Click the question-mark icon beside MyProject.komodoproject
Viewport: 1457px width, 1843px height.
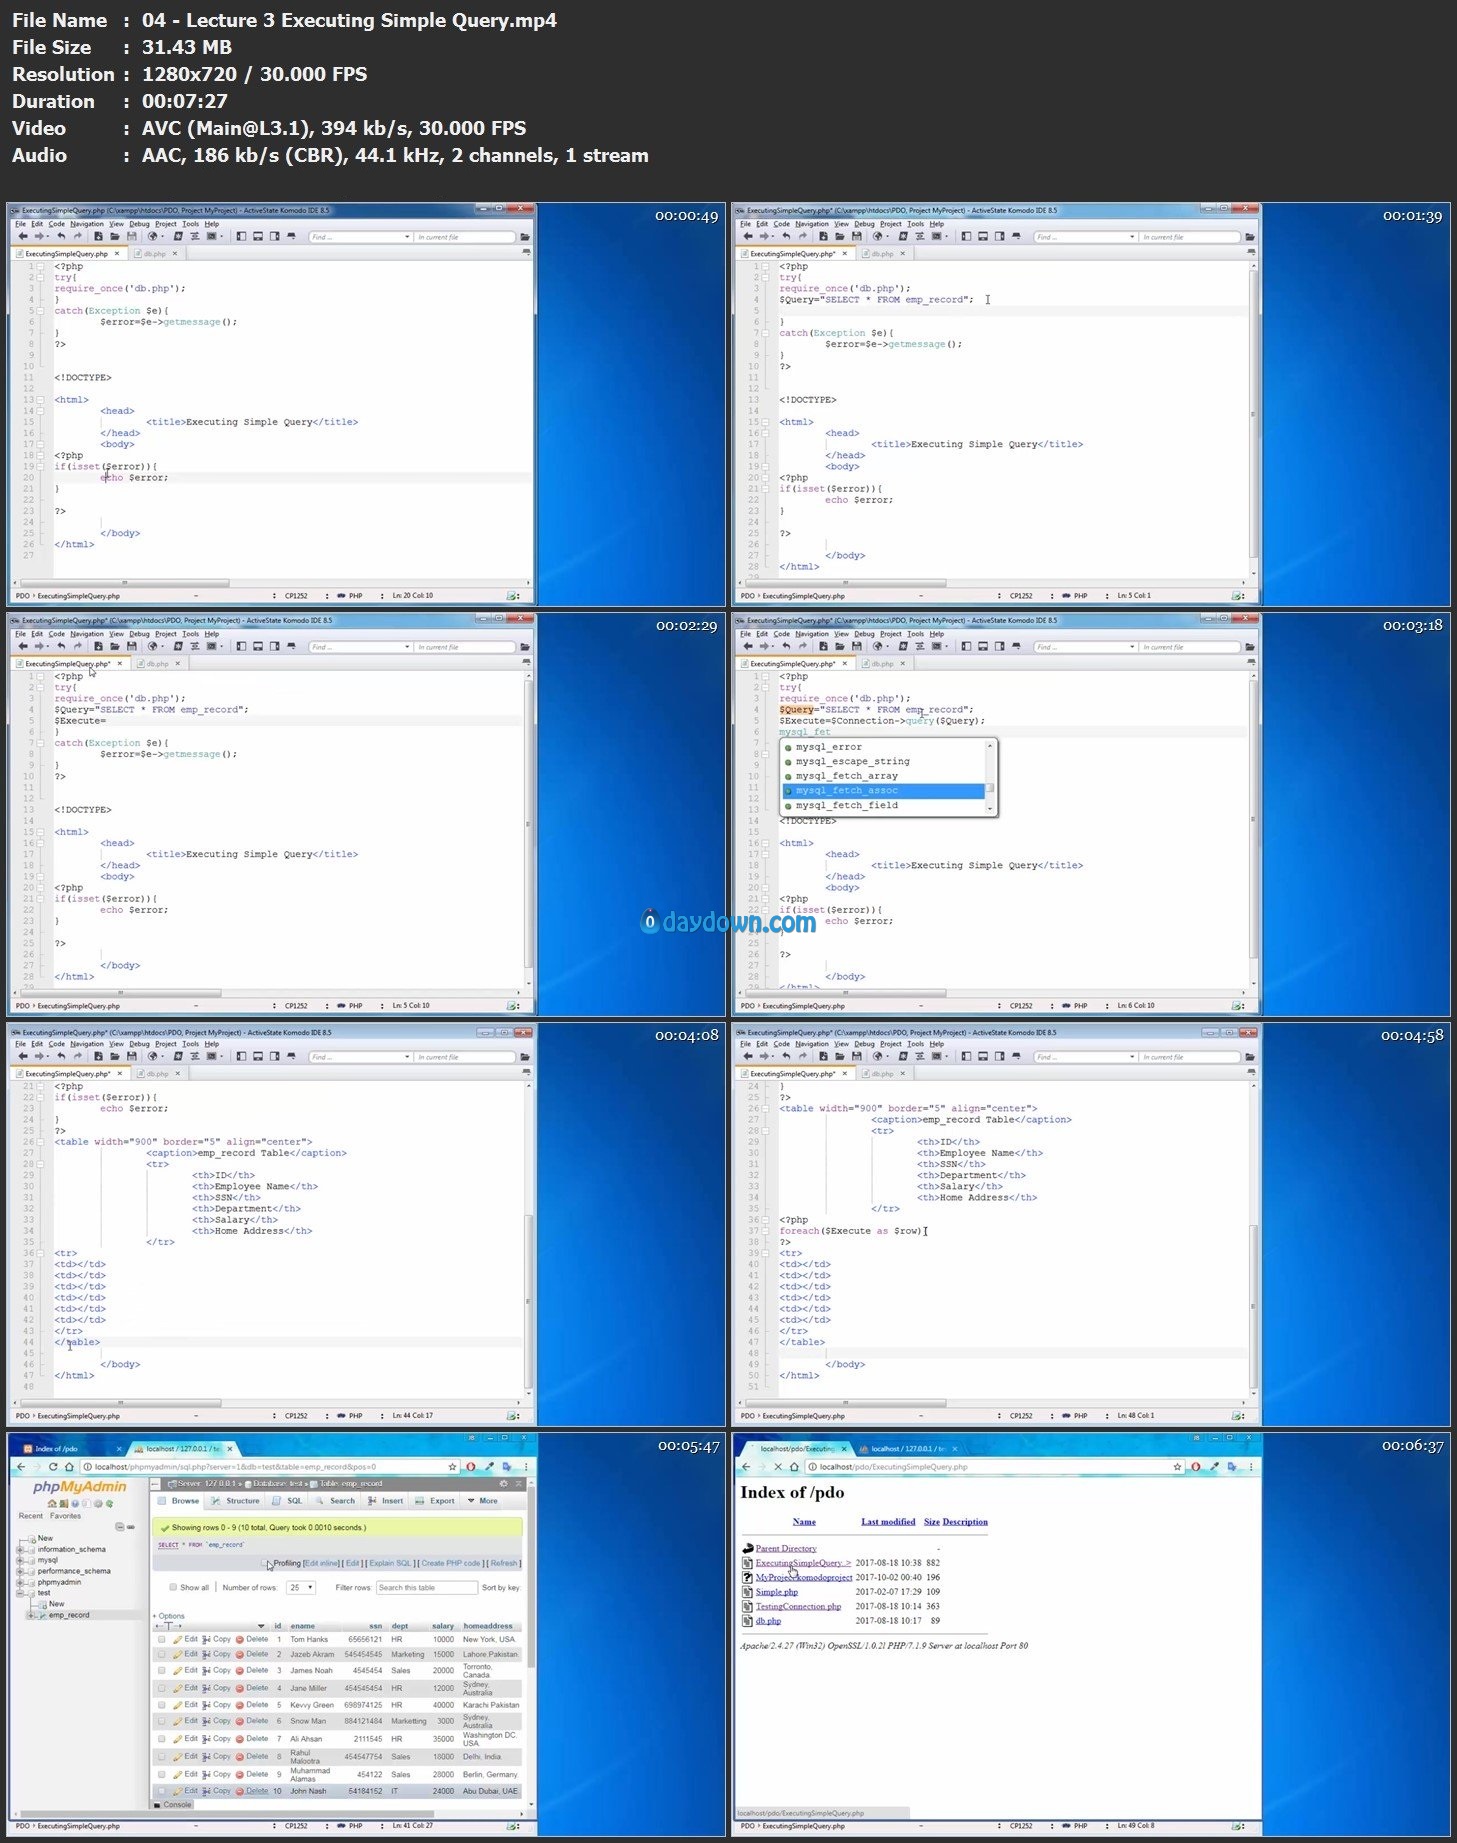747,1577
